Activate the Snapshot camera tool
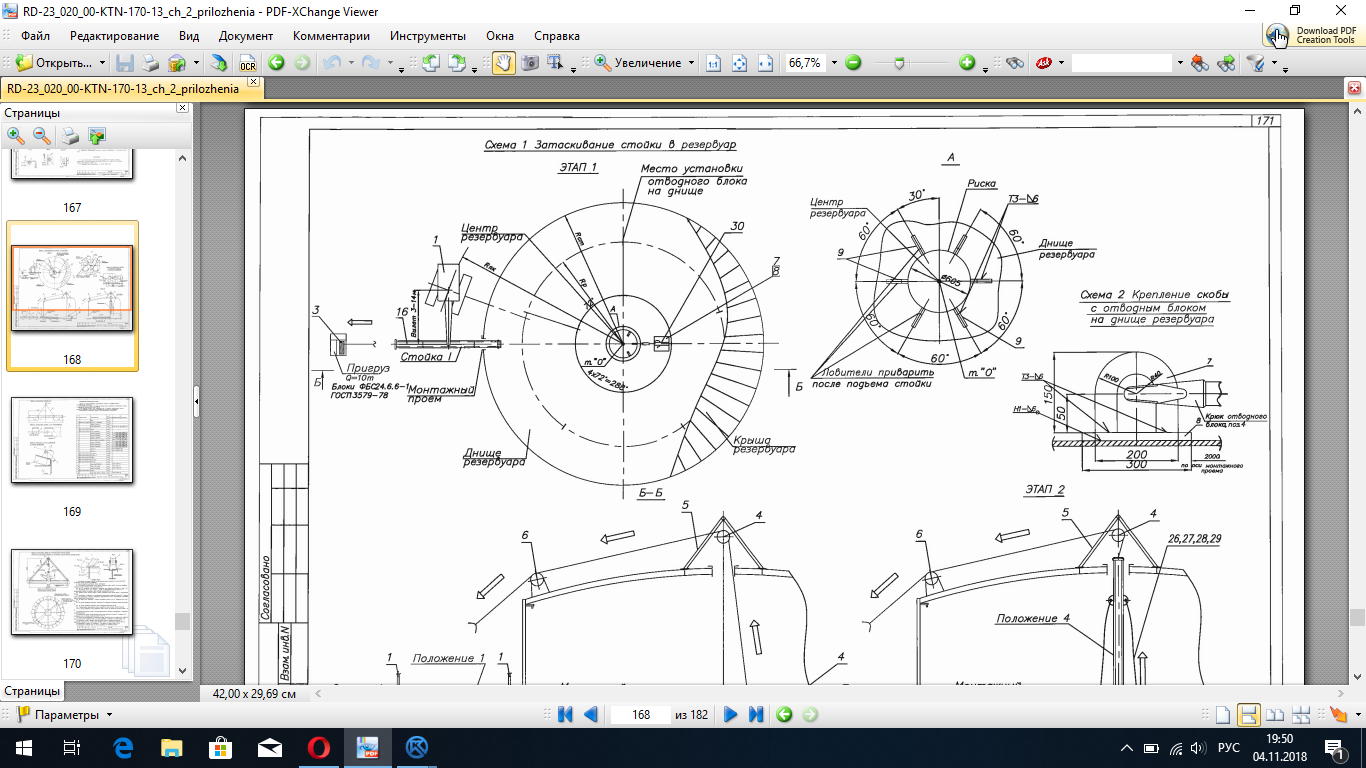1366x768 pixels. (530, 63)
